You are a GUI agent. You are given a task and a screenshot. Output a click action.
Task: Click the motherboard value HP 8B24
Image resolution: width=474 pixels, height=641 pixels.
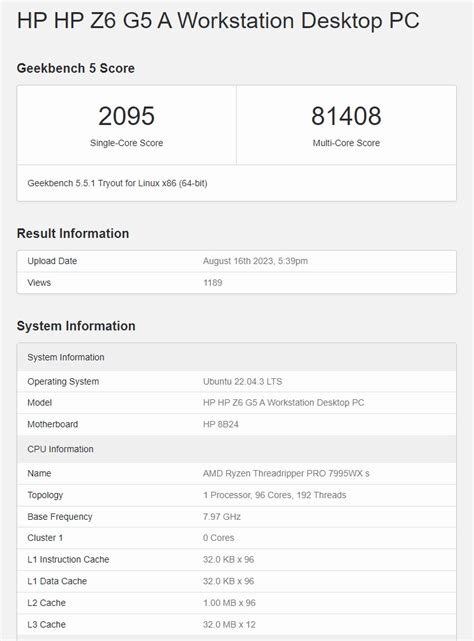coord(220,424)
